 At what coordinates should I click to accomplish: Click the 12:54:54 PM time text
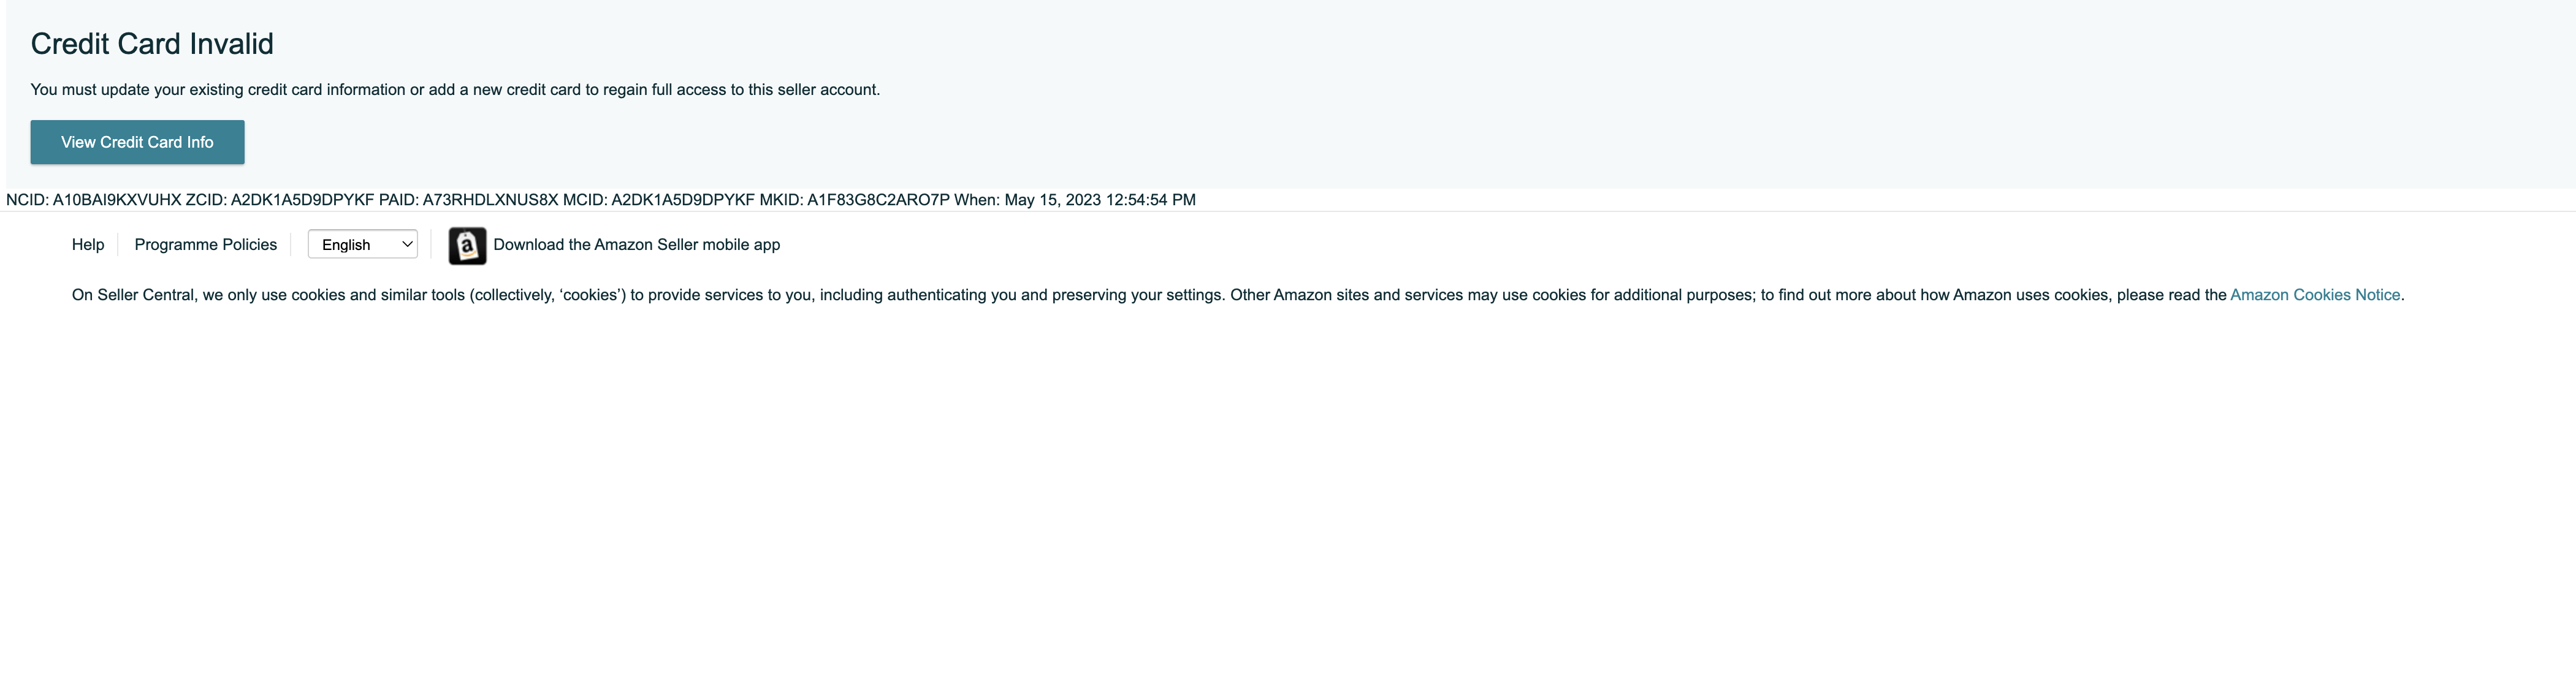[1150, 200]
